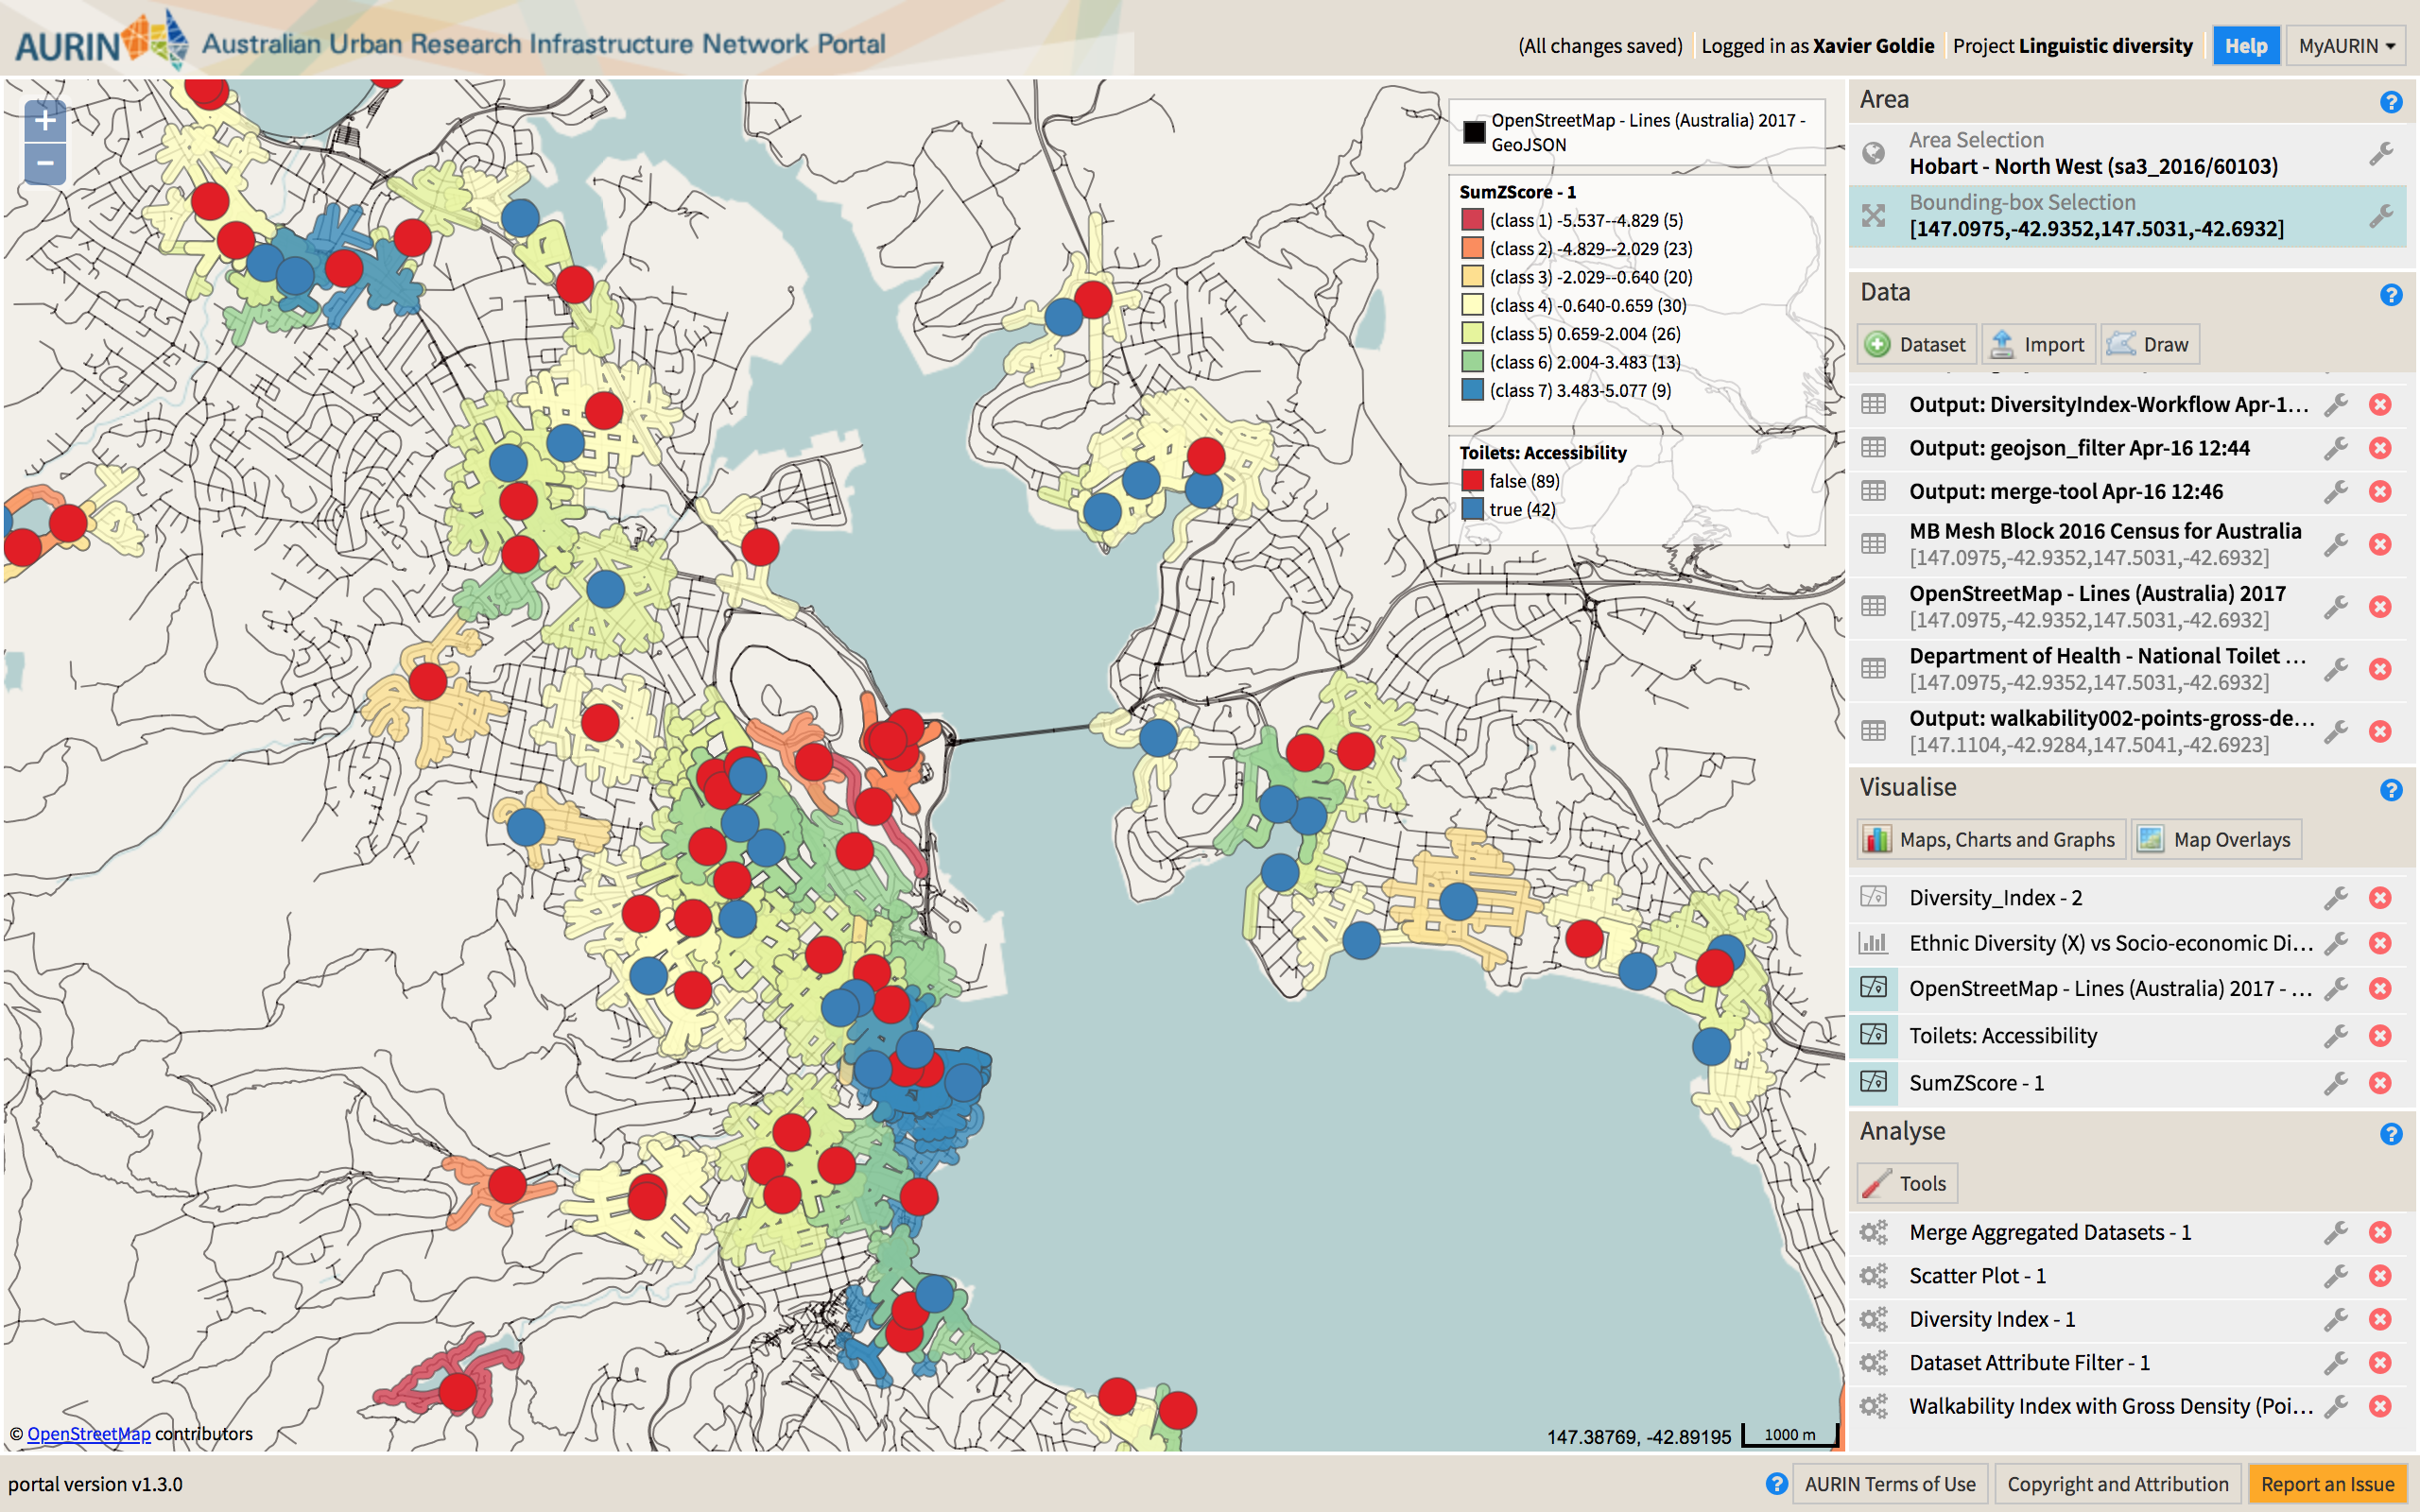Zoom out on the map

pyautogui.click(x=45, y=163)
